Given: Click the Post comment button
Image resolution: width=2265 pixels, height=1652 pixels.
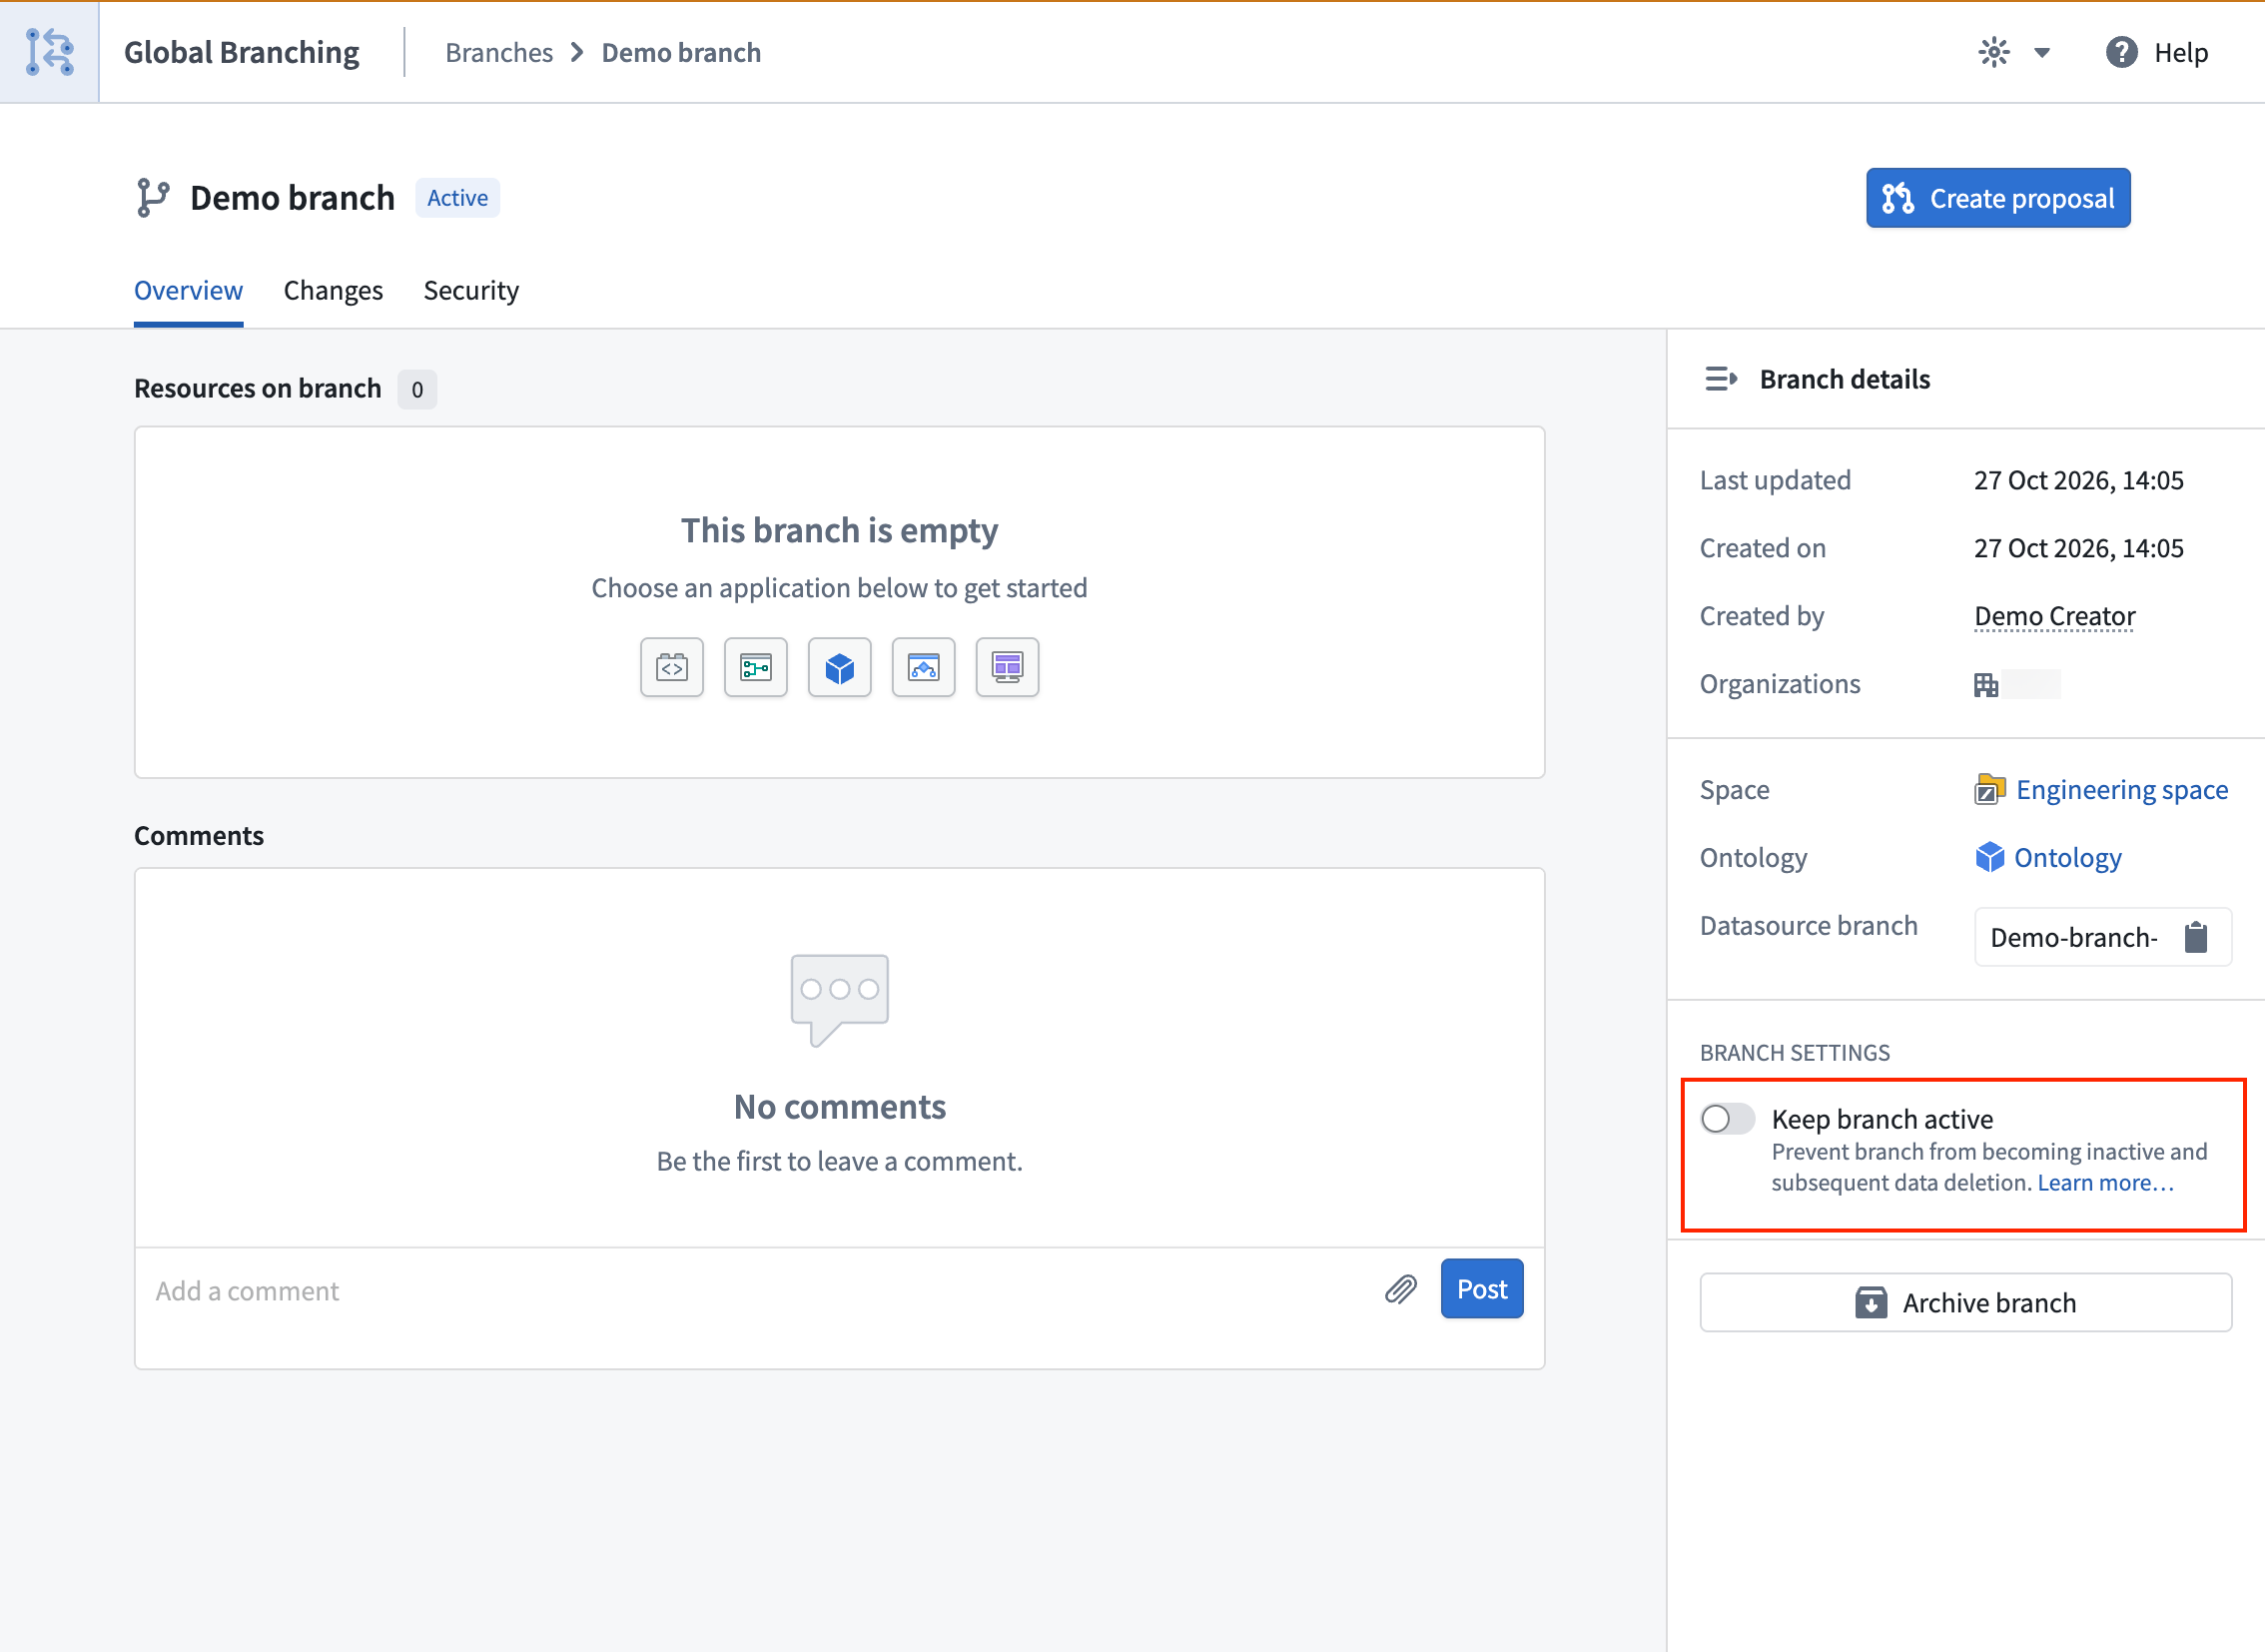Looking at the screenshot, I should click(x=1482, y=1289).
